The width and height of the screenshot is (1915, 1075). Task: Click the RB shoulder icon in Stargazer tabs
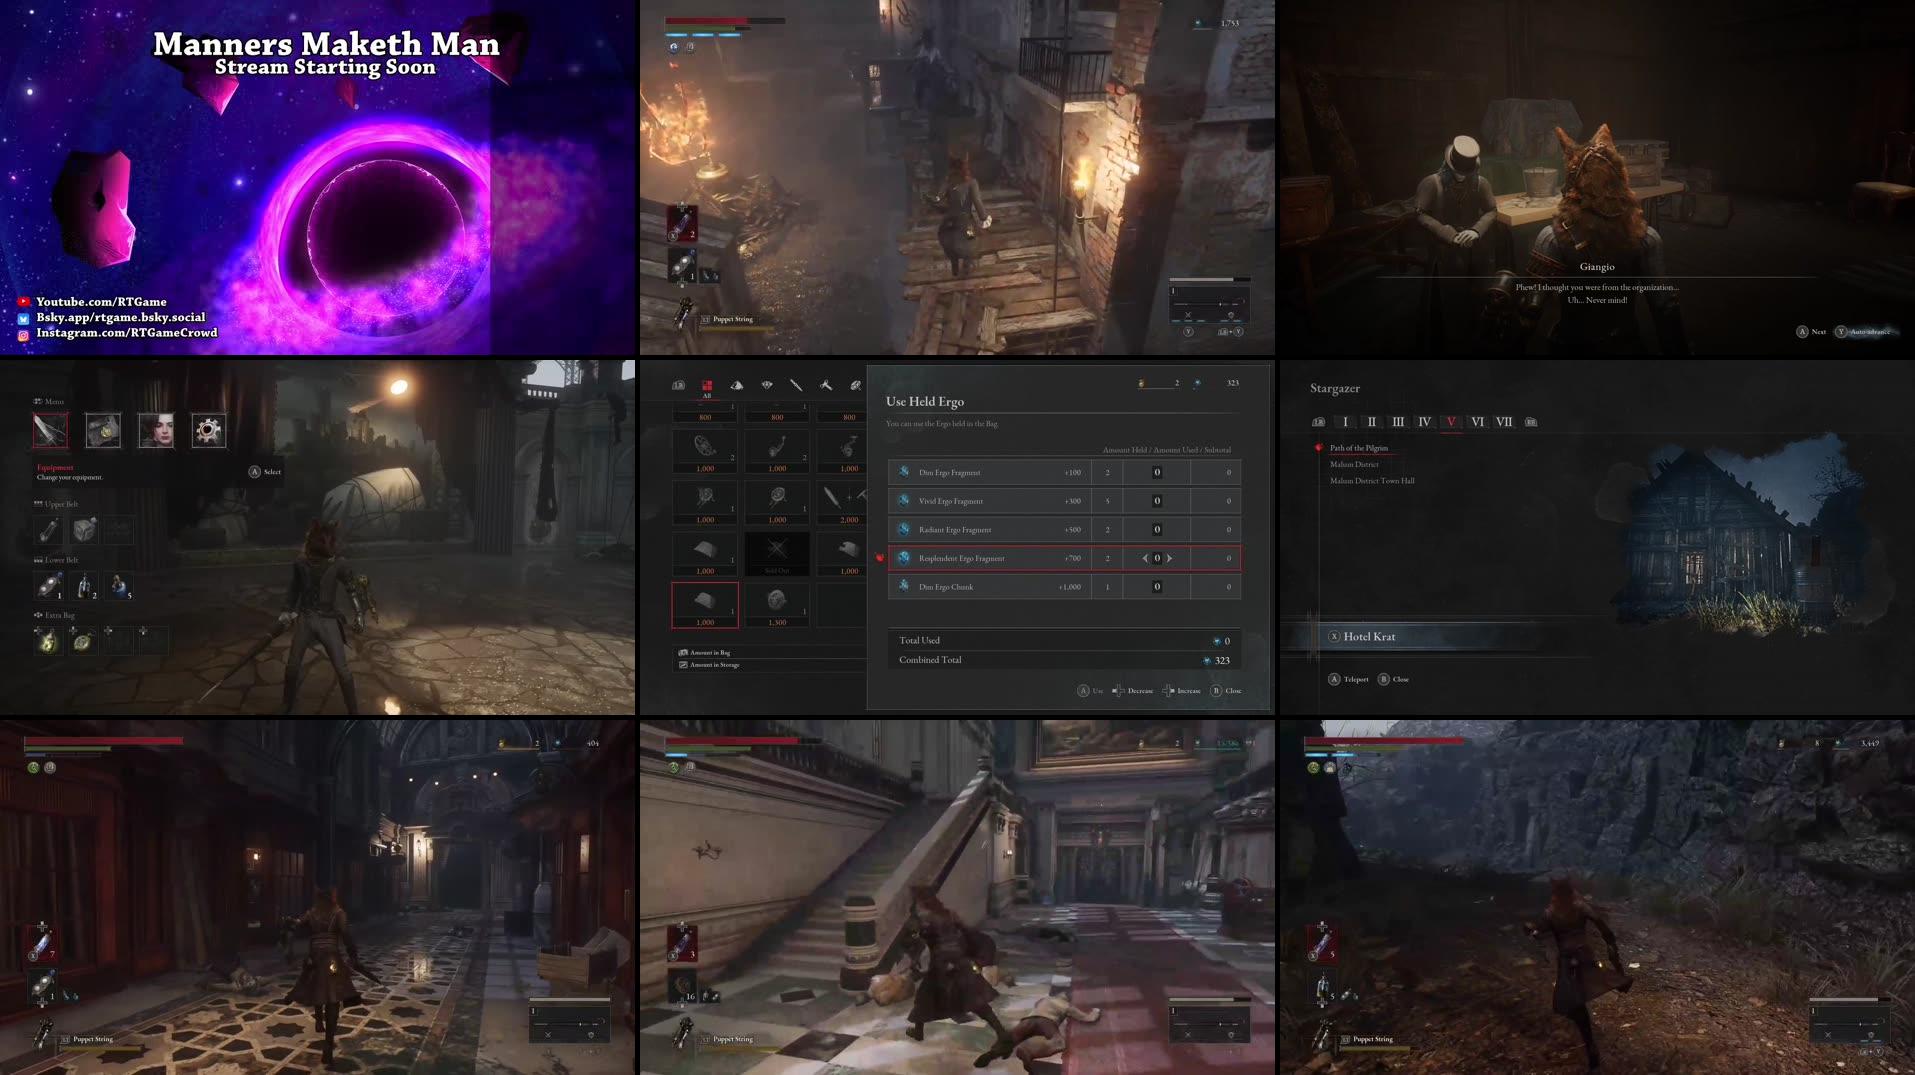[1531, 422]
